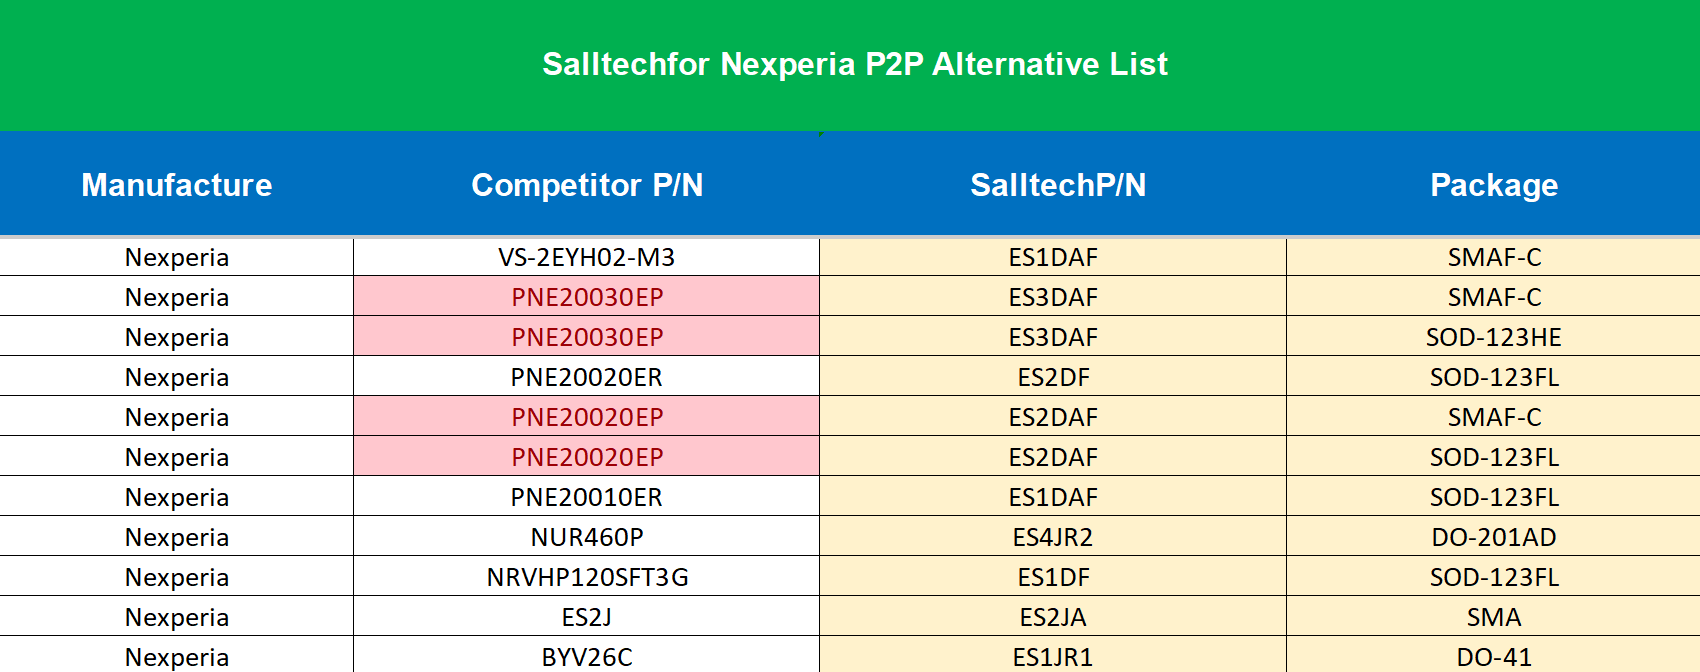Select the DO-41 package cell

(1494, 657)
